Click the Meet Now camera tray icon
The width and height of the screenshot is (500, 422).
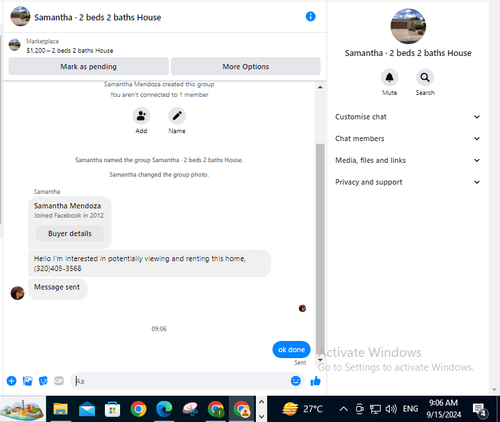[x=359, y=409]
